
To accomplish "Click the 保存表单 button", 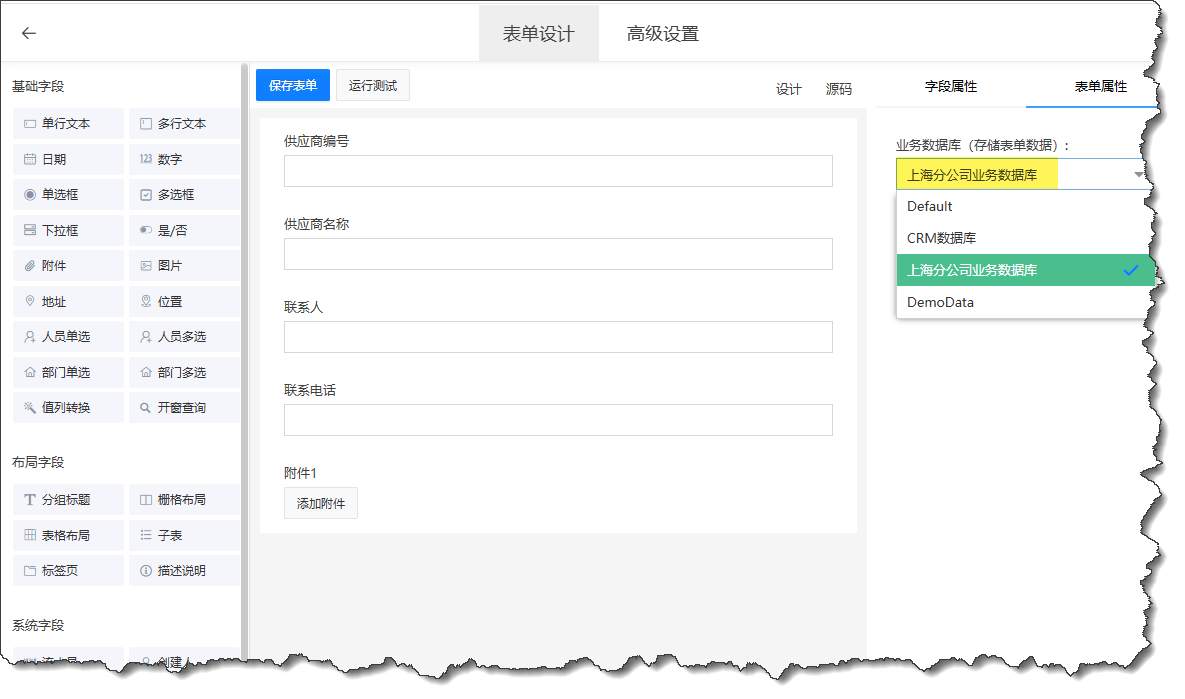I will point(290,85).
